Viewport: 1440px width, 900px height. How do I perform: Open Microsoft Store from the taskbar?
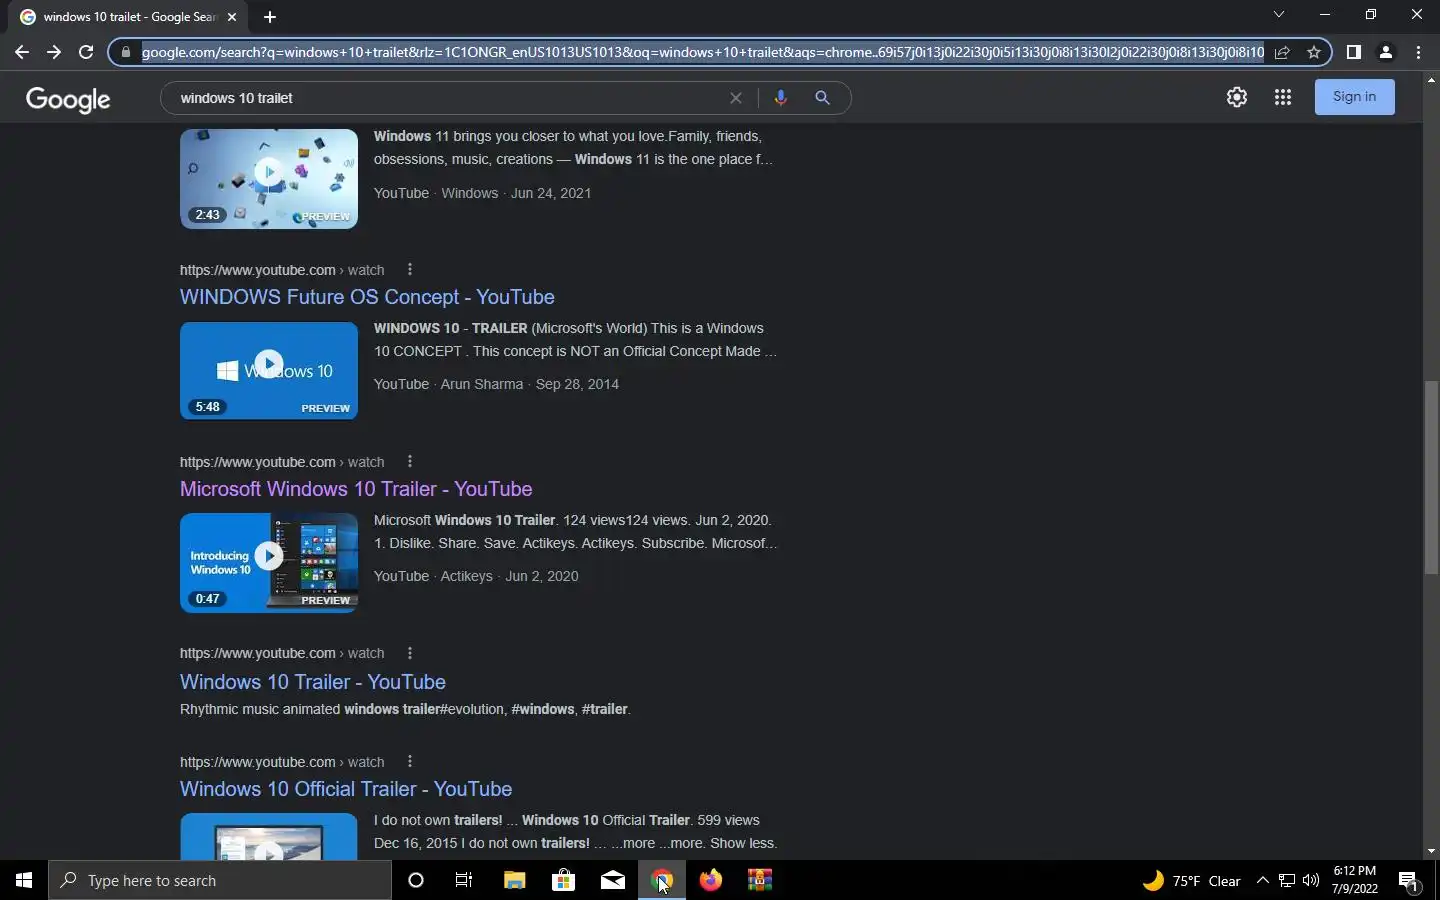563,880
